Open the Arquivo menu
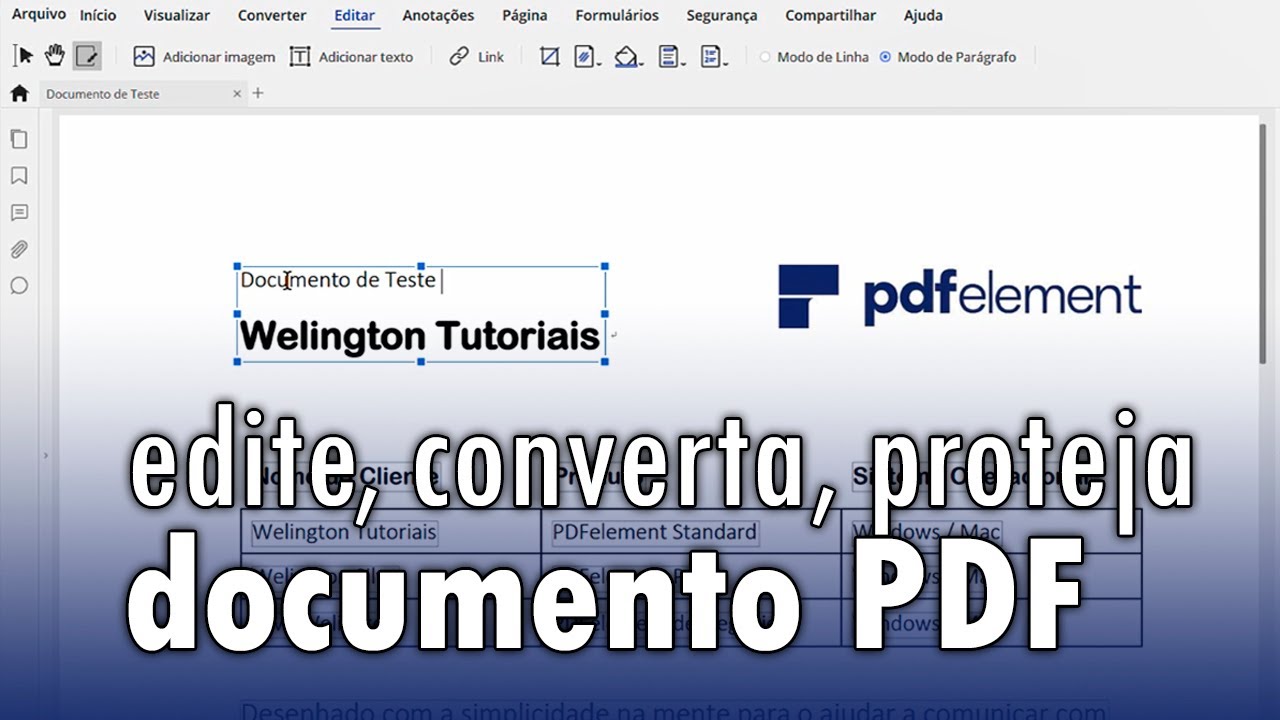 pos(38,15)
